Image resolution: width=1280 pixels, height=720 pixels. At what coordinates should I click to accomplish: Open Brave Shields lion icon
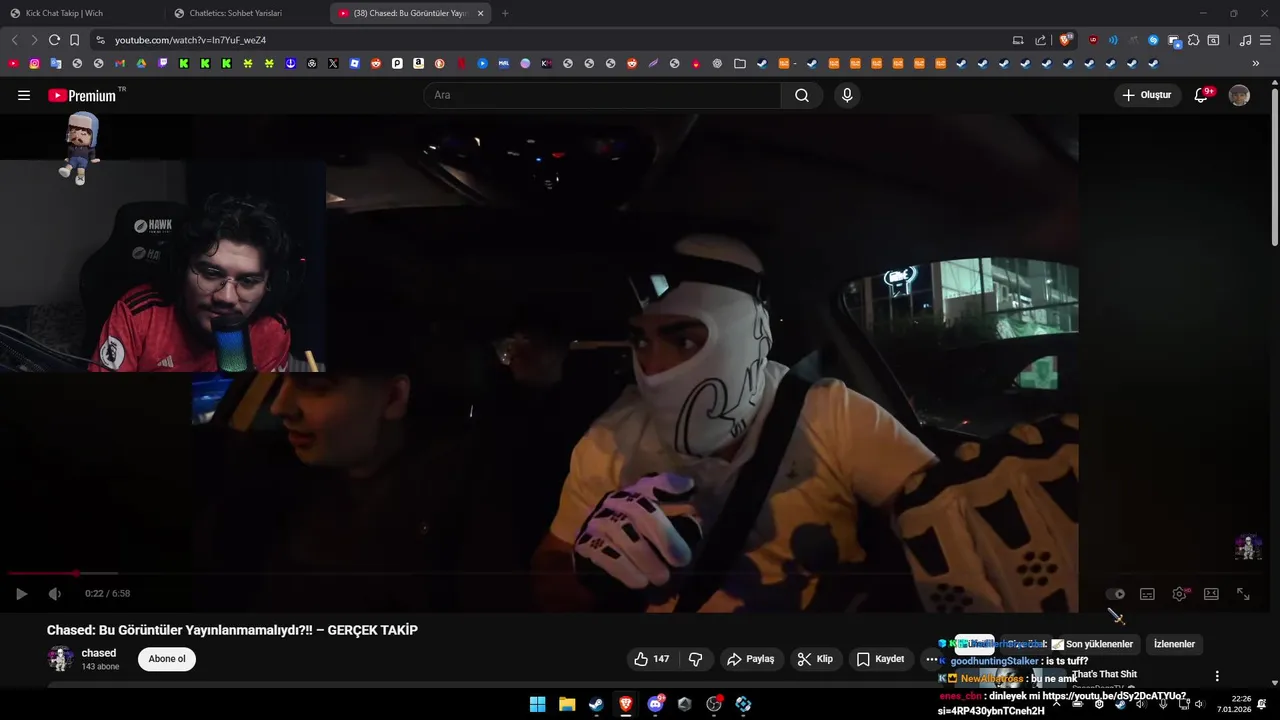[x=1065, y=40]
